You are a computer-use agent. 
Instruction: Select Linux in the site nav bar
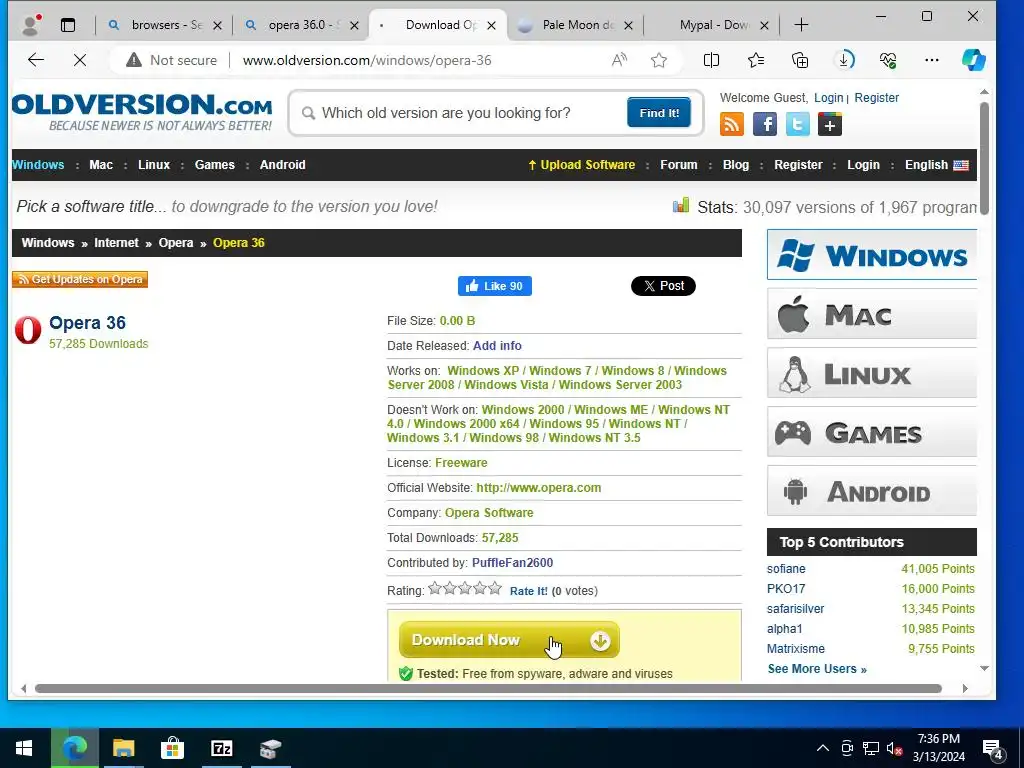[x=154, y=165]
